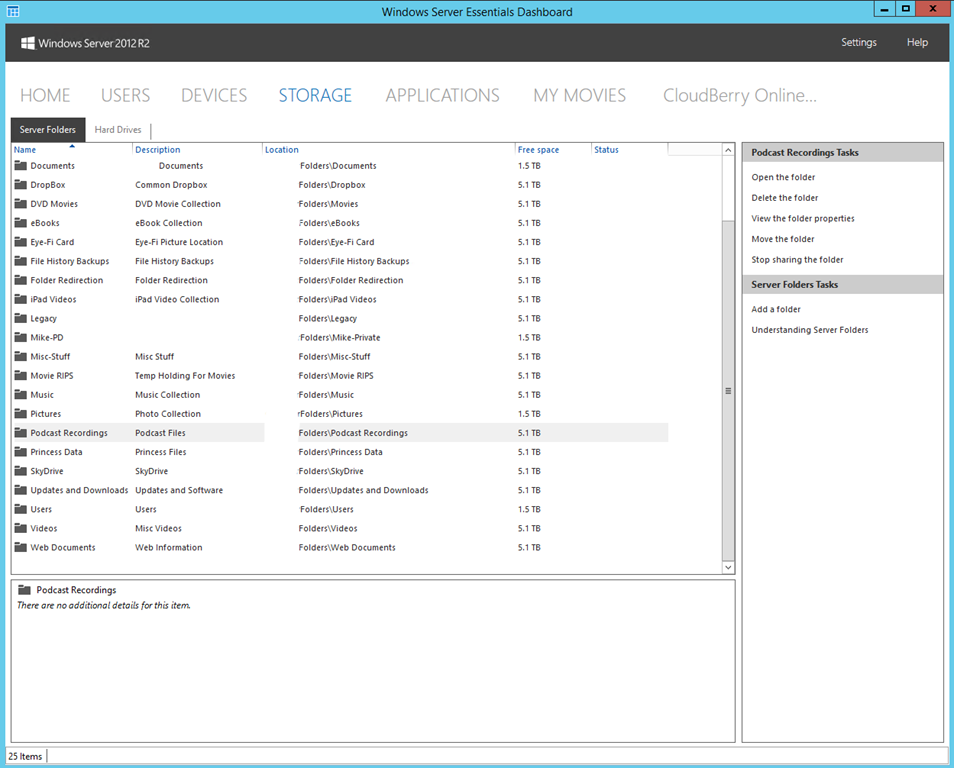Click the DropBox folder icon

point(21,184)
